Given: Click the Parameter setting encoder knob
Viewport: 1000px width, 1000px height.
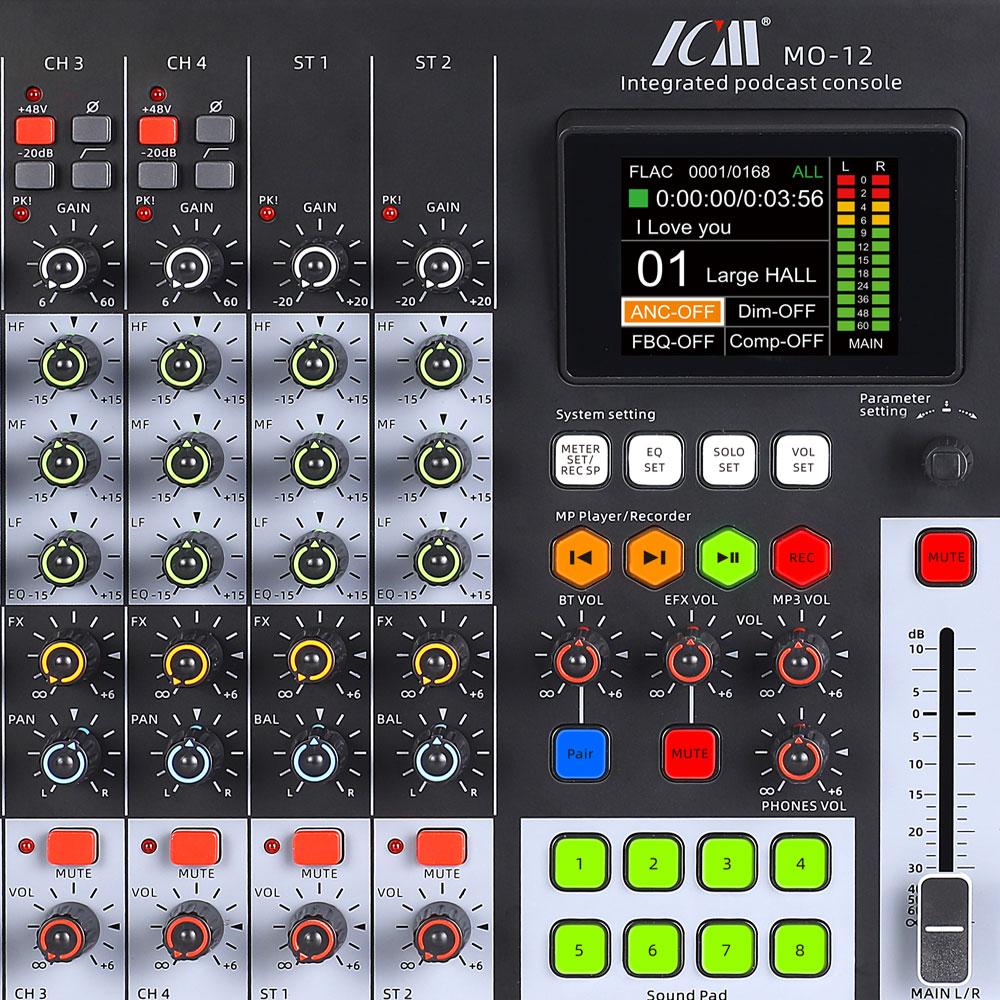Looking at the screenshot, I should coord(946,460).
